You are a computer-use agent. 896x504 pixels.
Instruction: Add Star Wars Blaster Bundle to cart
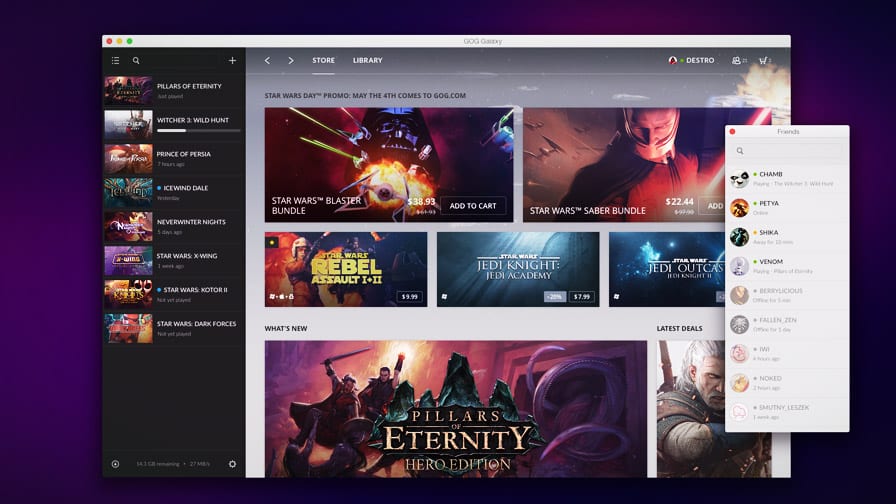[473, 206]
